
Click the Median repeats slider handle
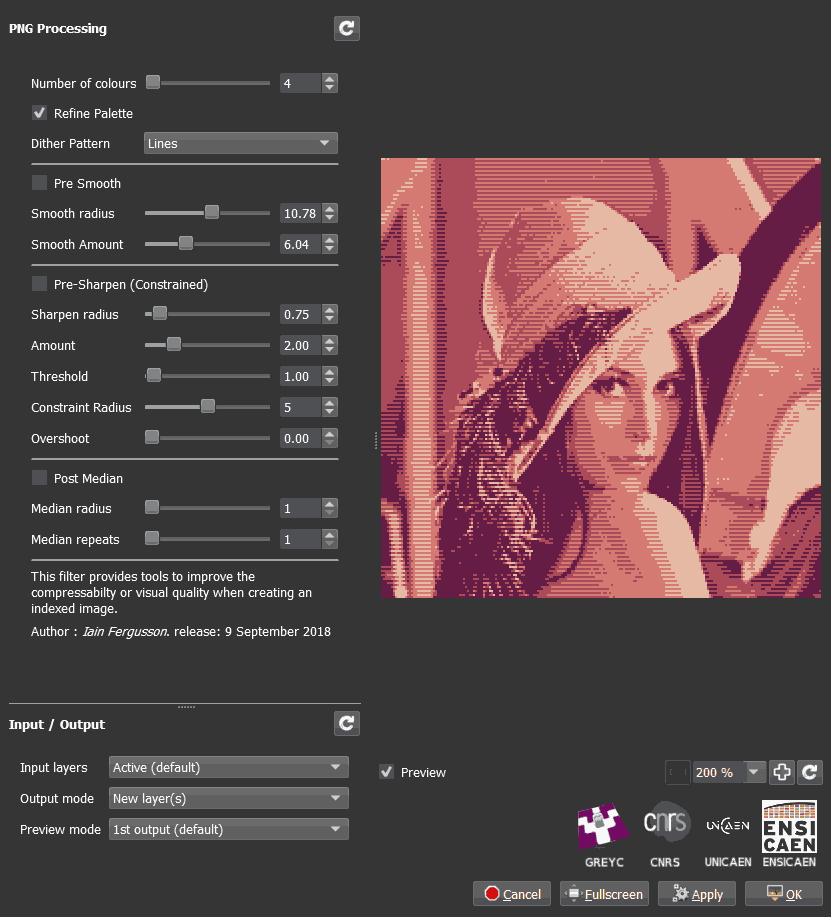(x=152, y=538)
